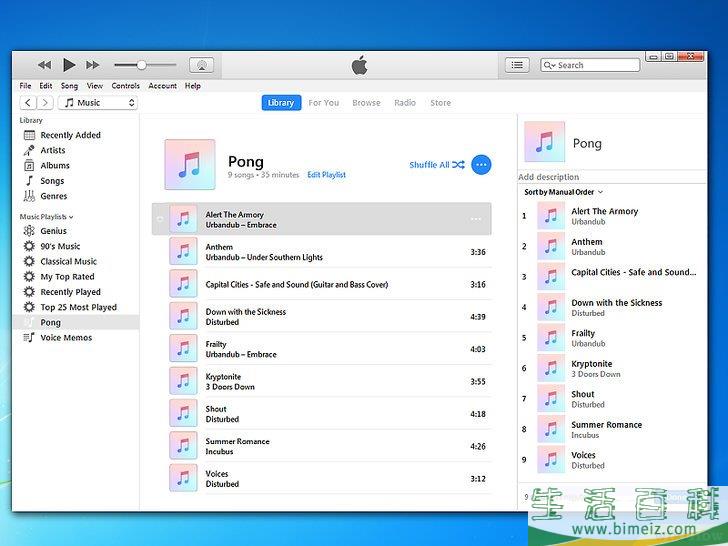Click the artwork icon of Anthem in main list
This screenshot has width=728, height=546.
coord(183,251)
